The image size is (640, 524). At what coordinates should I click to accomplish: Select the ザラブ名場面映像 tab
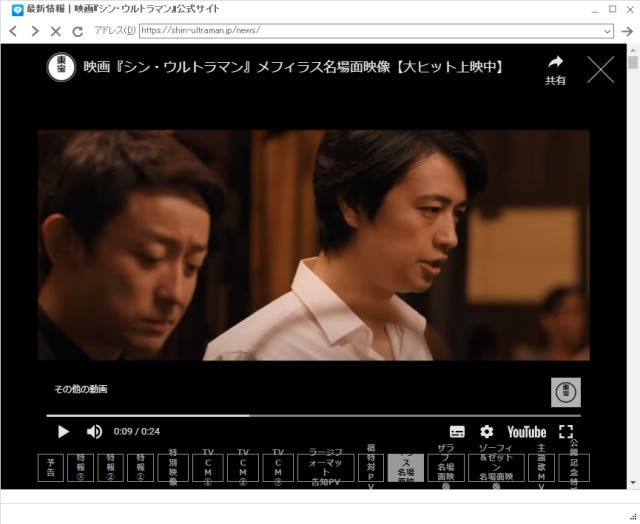pos(446,468)
